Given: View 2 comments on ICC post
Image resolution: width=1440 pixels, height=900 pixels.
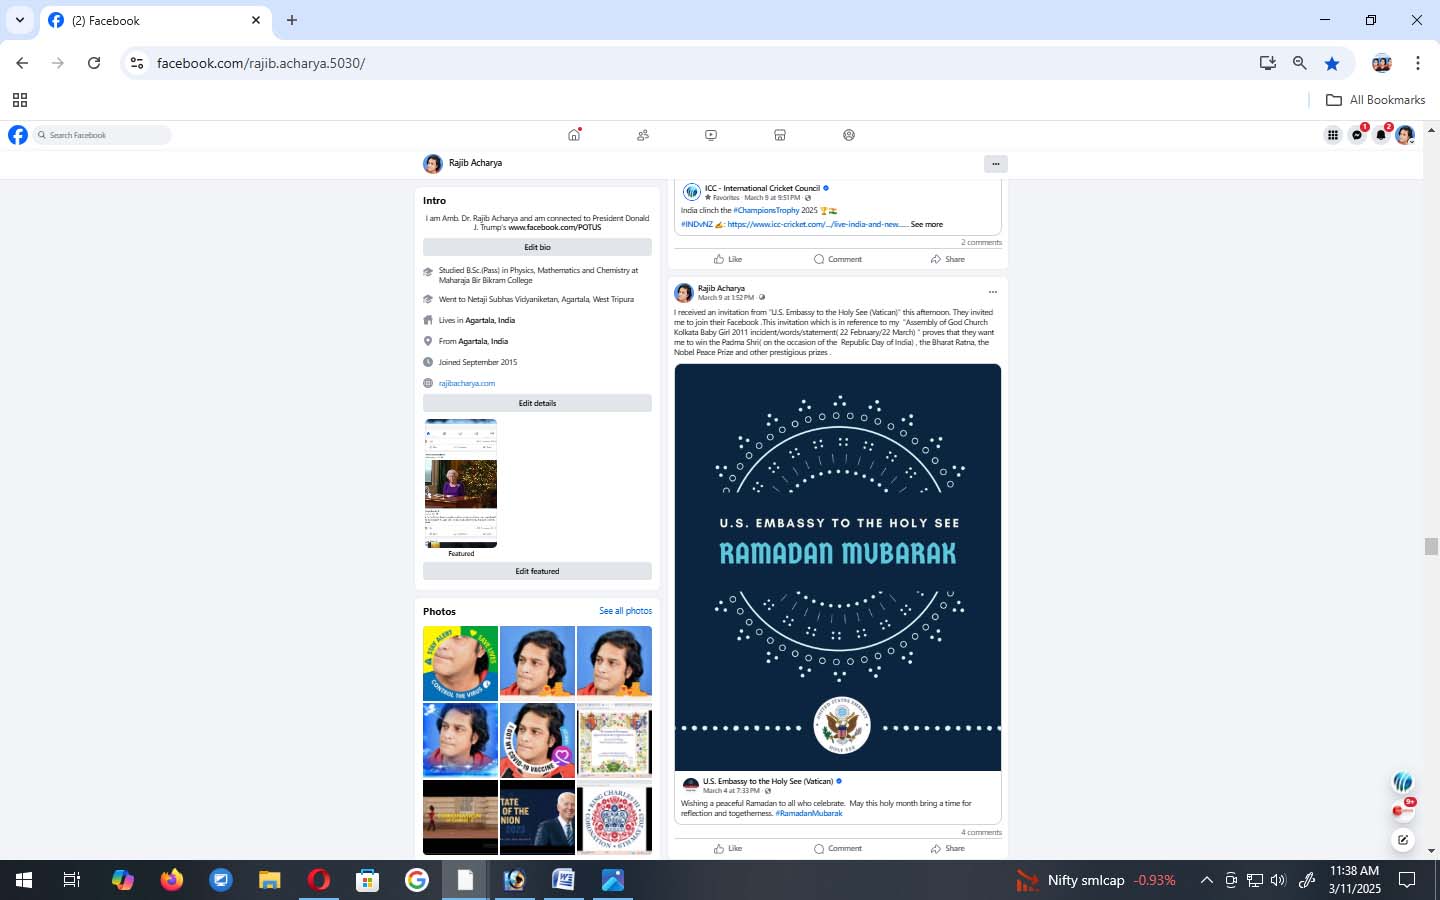Looking at the screenshot, I should [981, 243].
